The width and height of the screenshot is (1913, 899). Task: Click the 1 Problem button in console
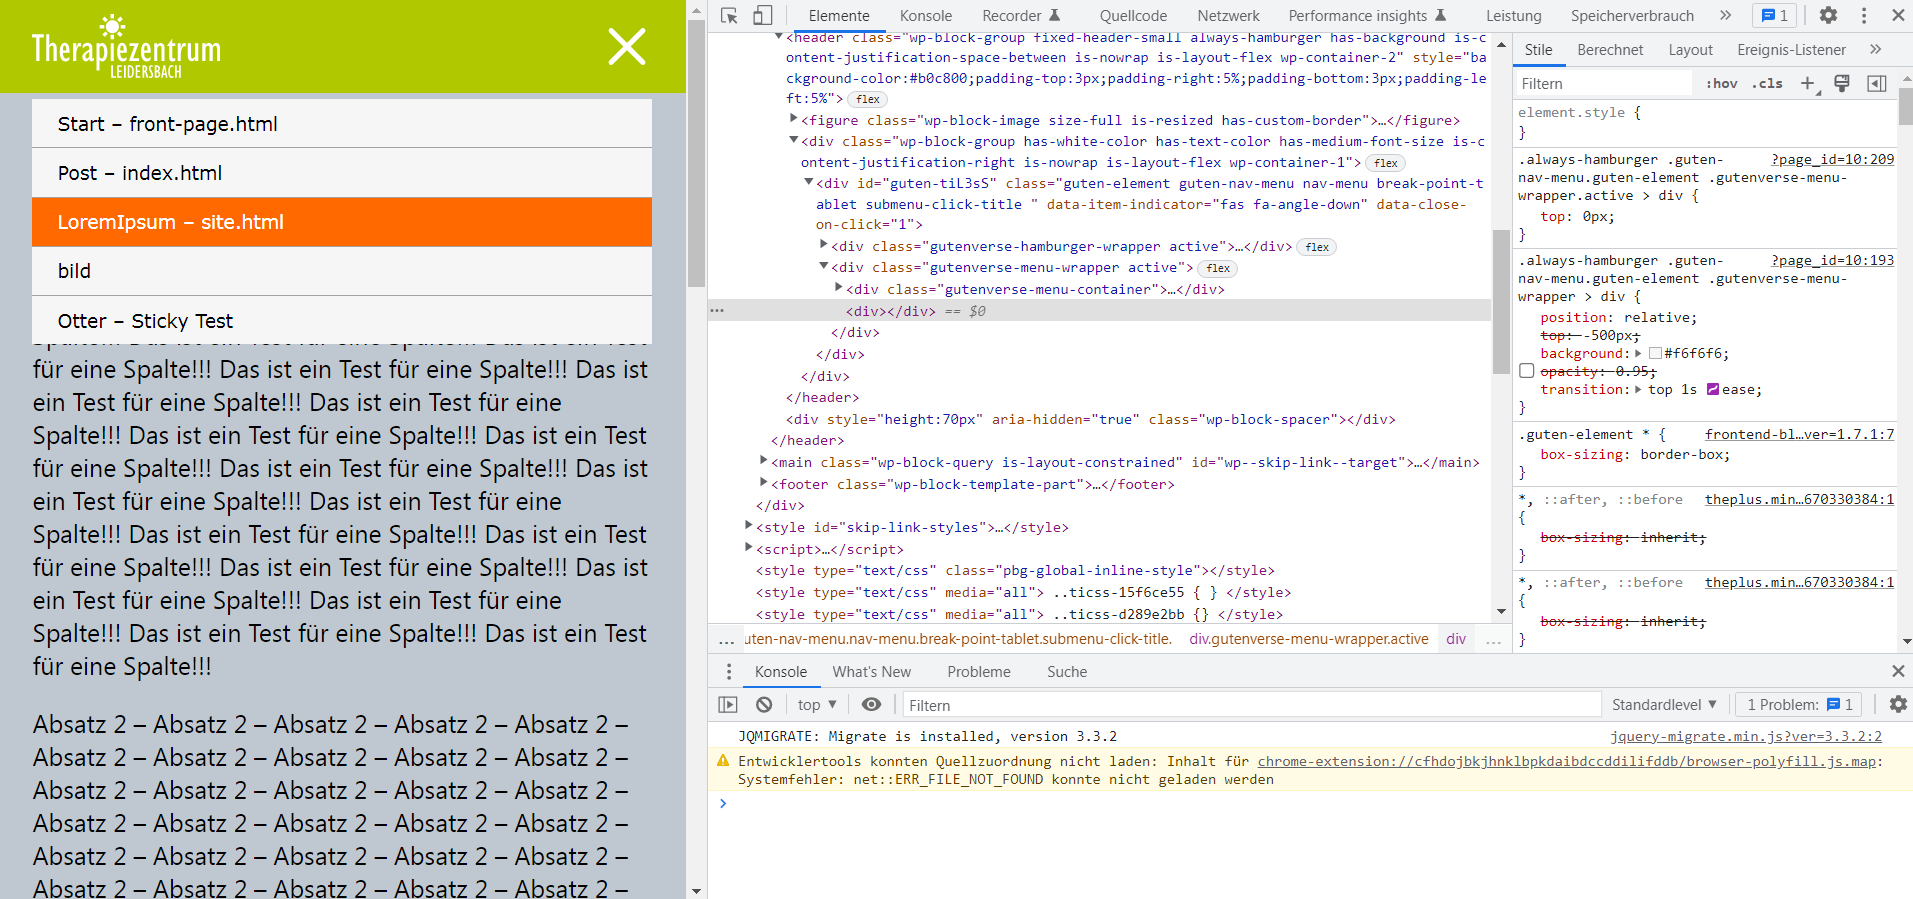click(x=1799, y=704)
